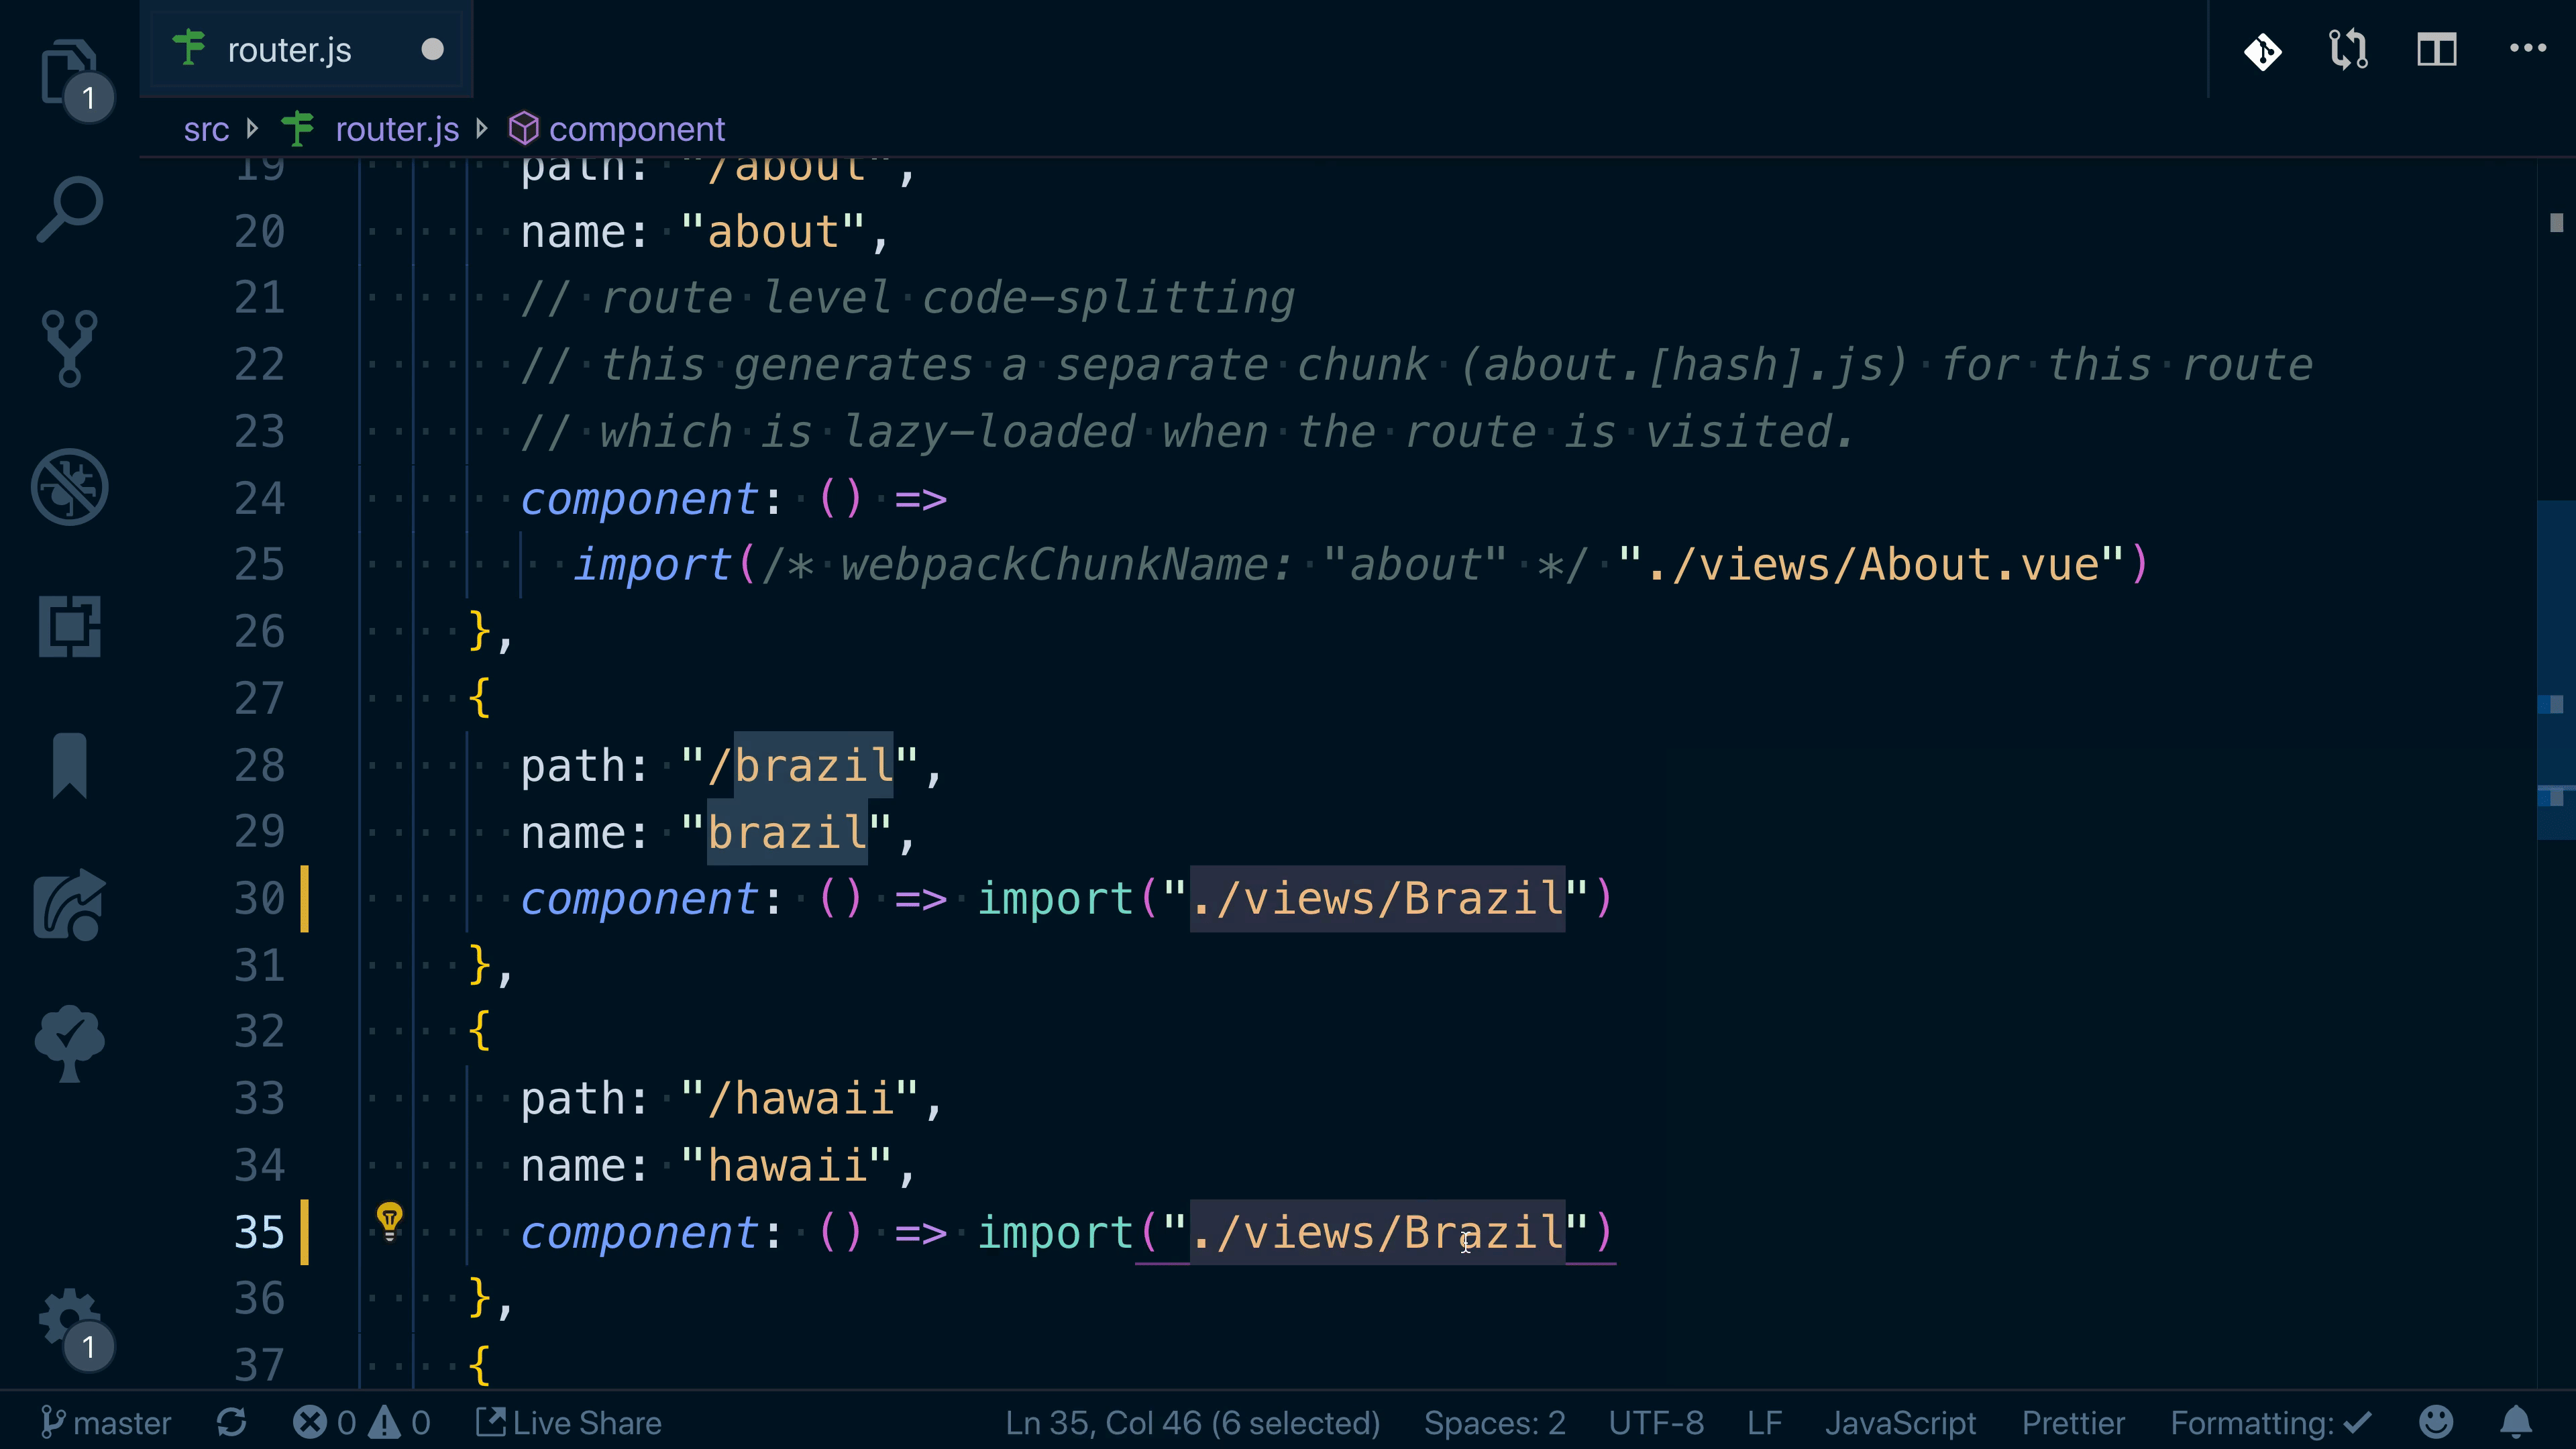Click the closing brace on line 31
This screenshot has width=2576, height=1449.
click(480, 964)
